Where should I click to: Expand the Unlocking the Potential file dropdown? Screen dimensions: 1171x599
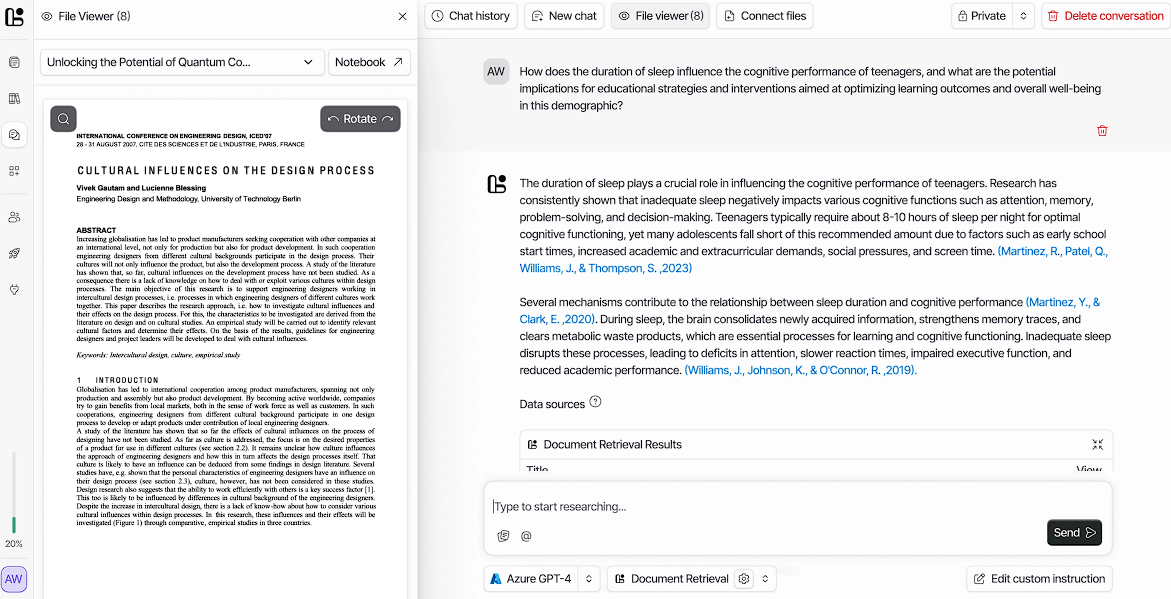182,62
